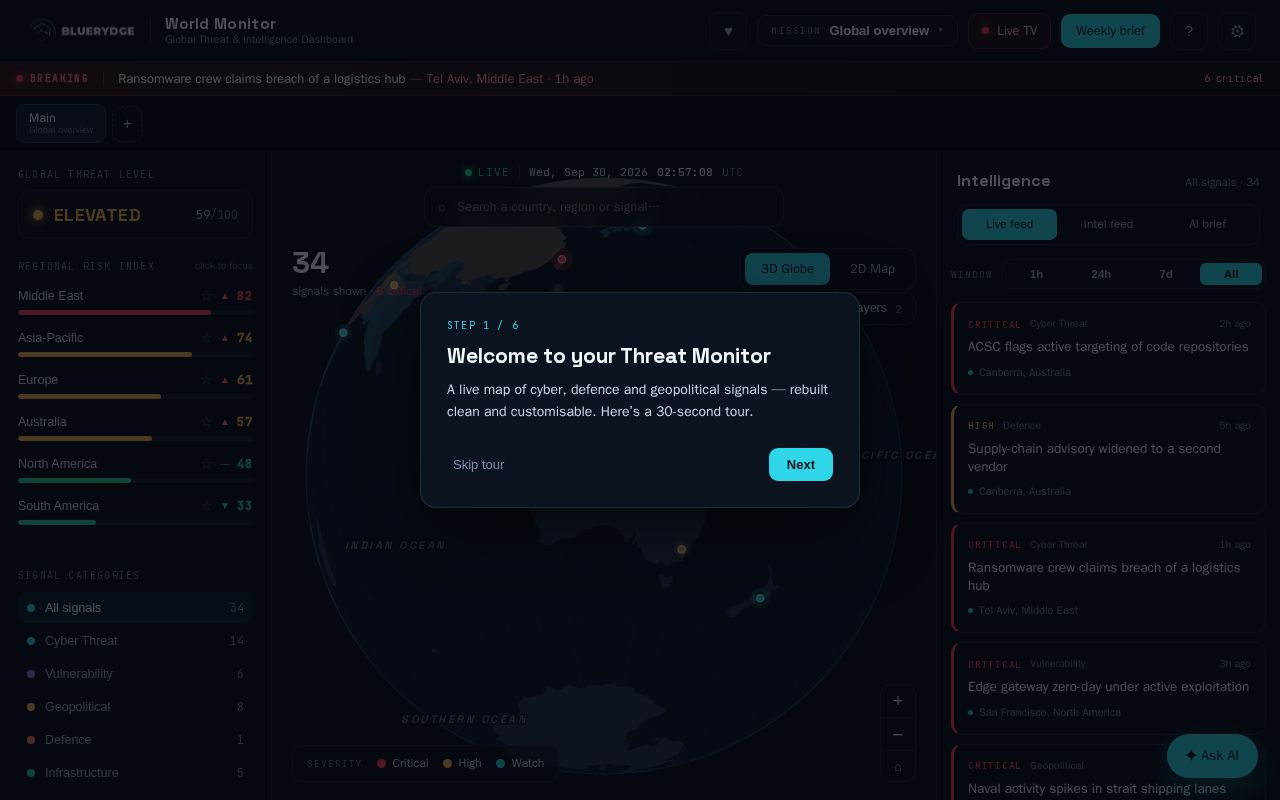Focus the Asia-Pacific region row
This screenshot has height=800, width=1280.
(135, 342)
